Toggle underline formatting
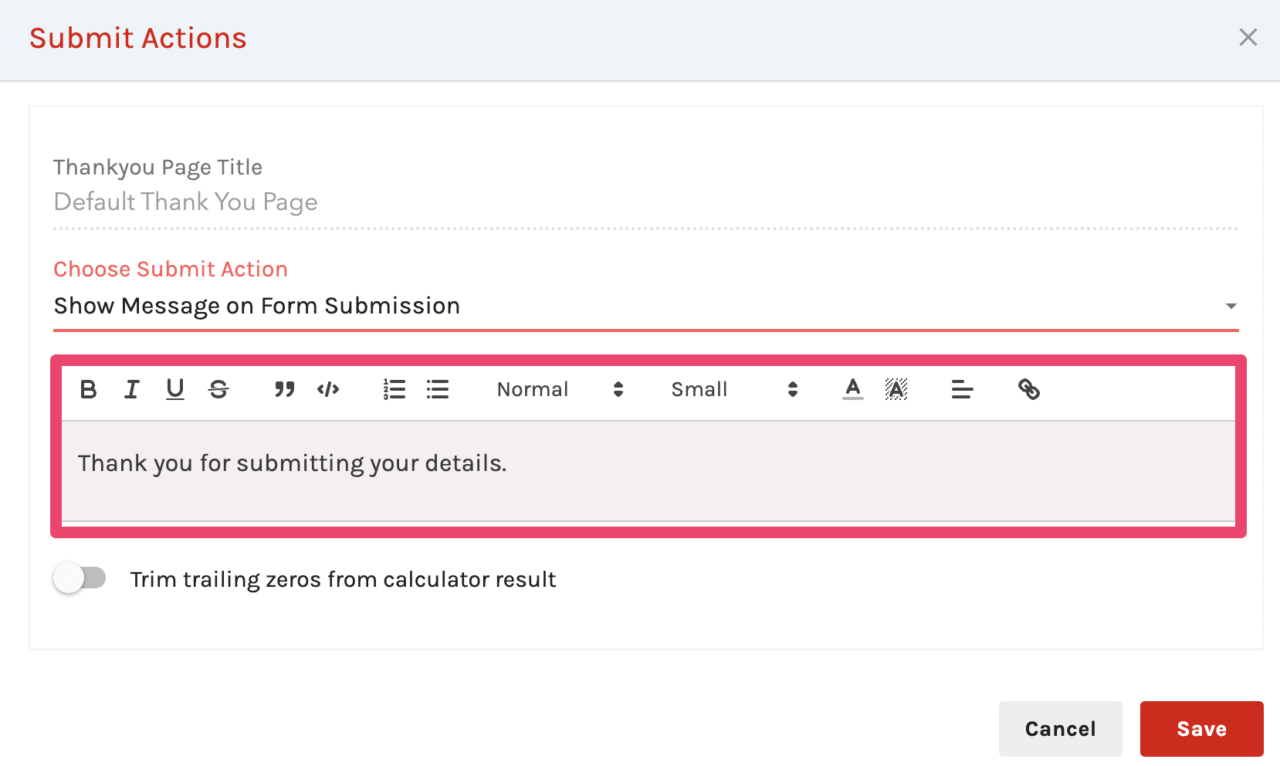Image resolution: width=1280 pixels, height=766 pixels. tap(175, 389)
